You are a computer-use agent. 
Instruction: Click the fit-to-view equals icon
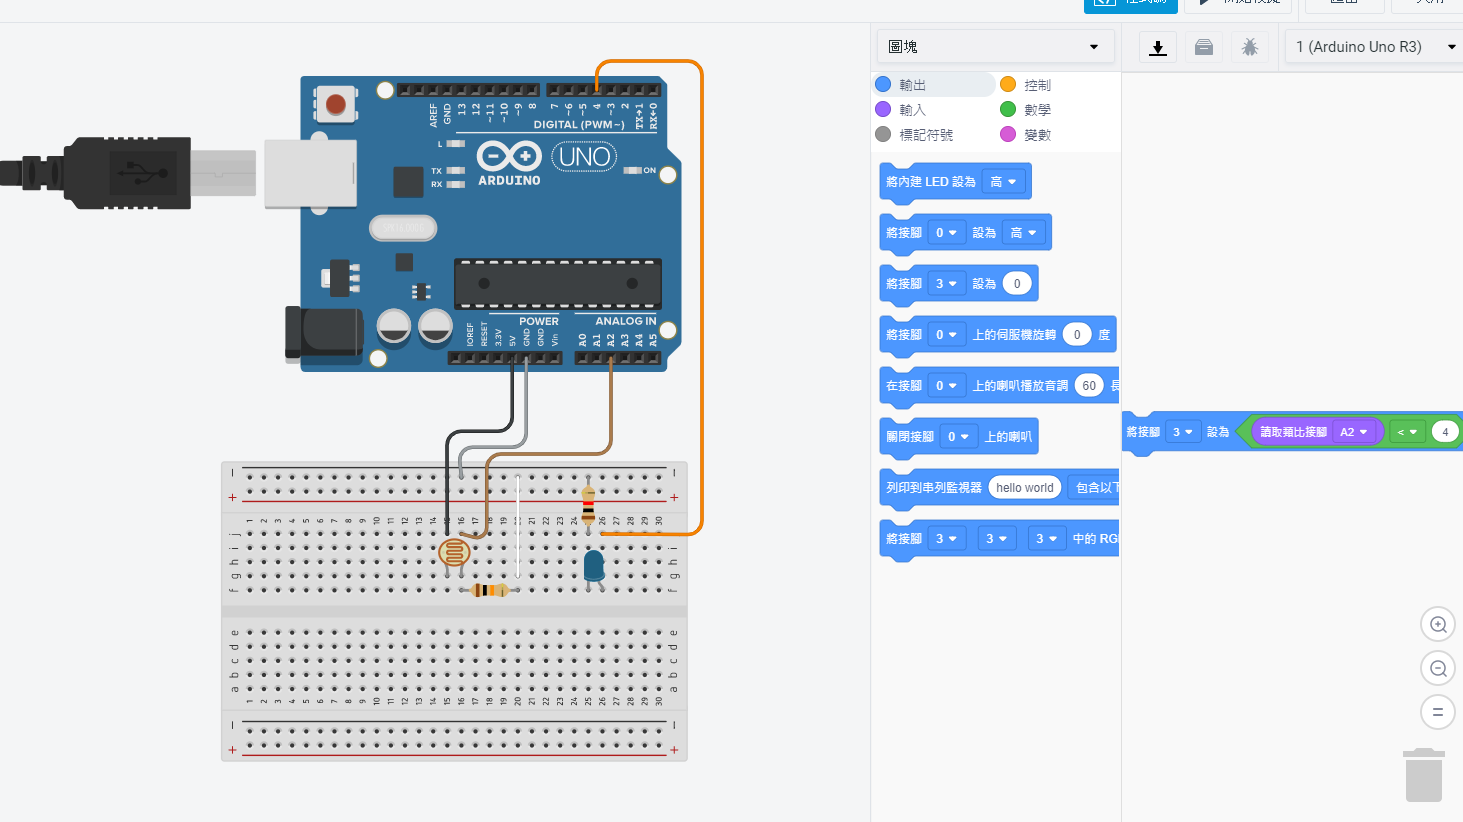point(1438,712)
